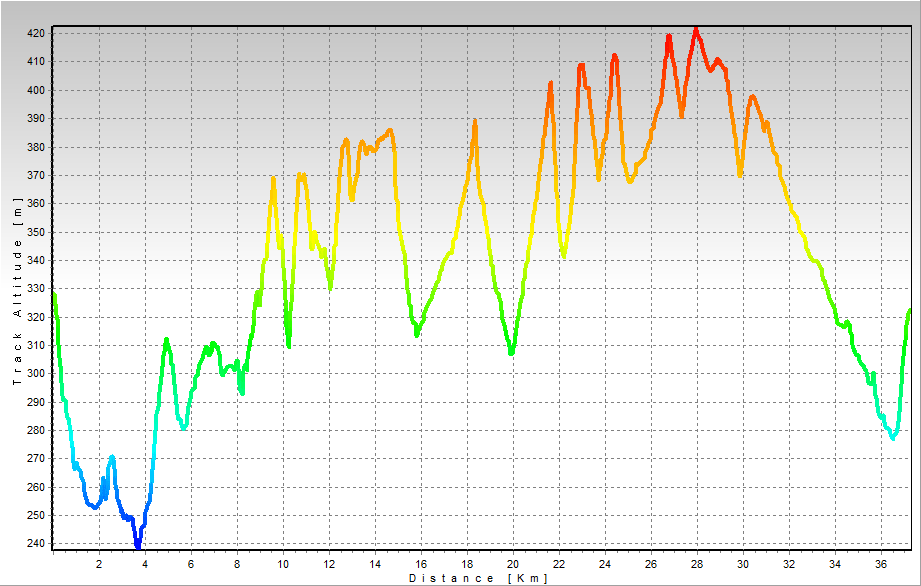Click the track's end point at right edge

pos(909,310)
